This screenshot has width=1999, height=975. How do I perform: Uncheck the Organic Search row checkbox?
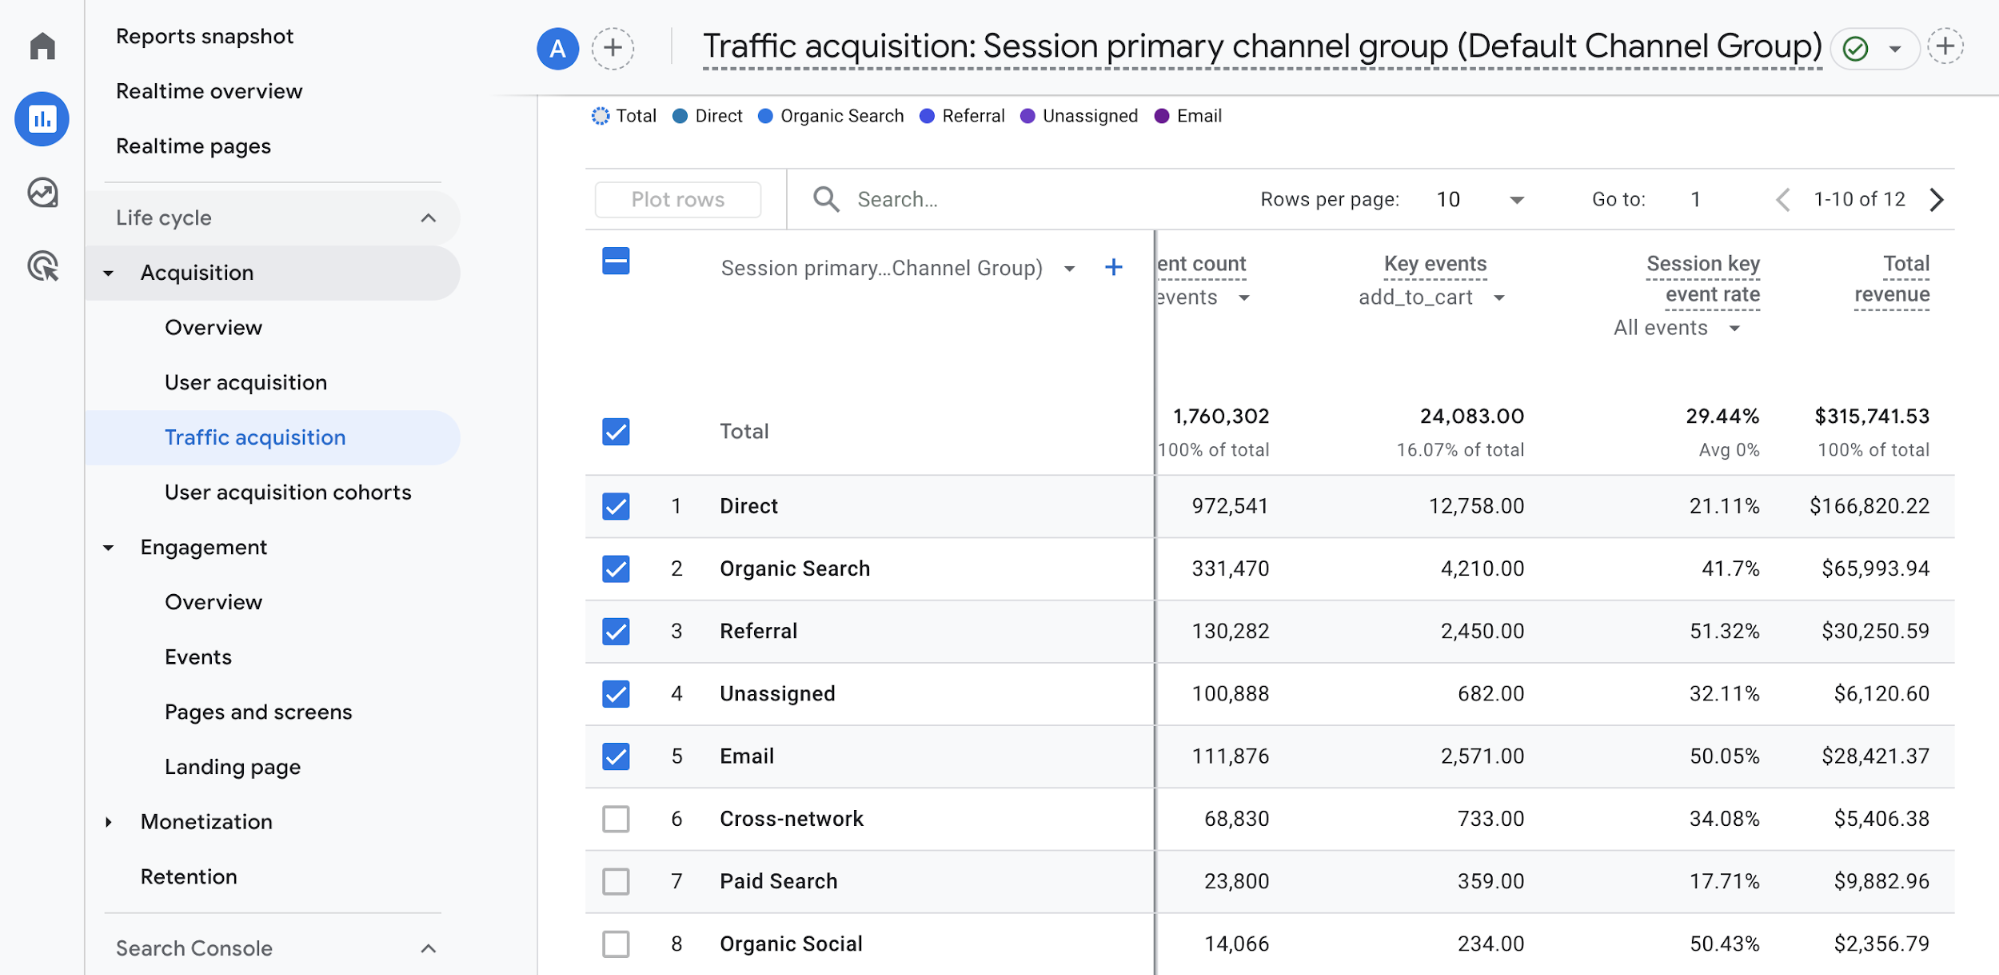(x=616, y=569)
